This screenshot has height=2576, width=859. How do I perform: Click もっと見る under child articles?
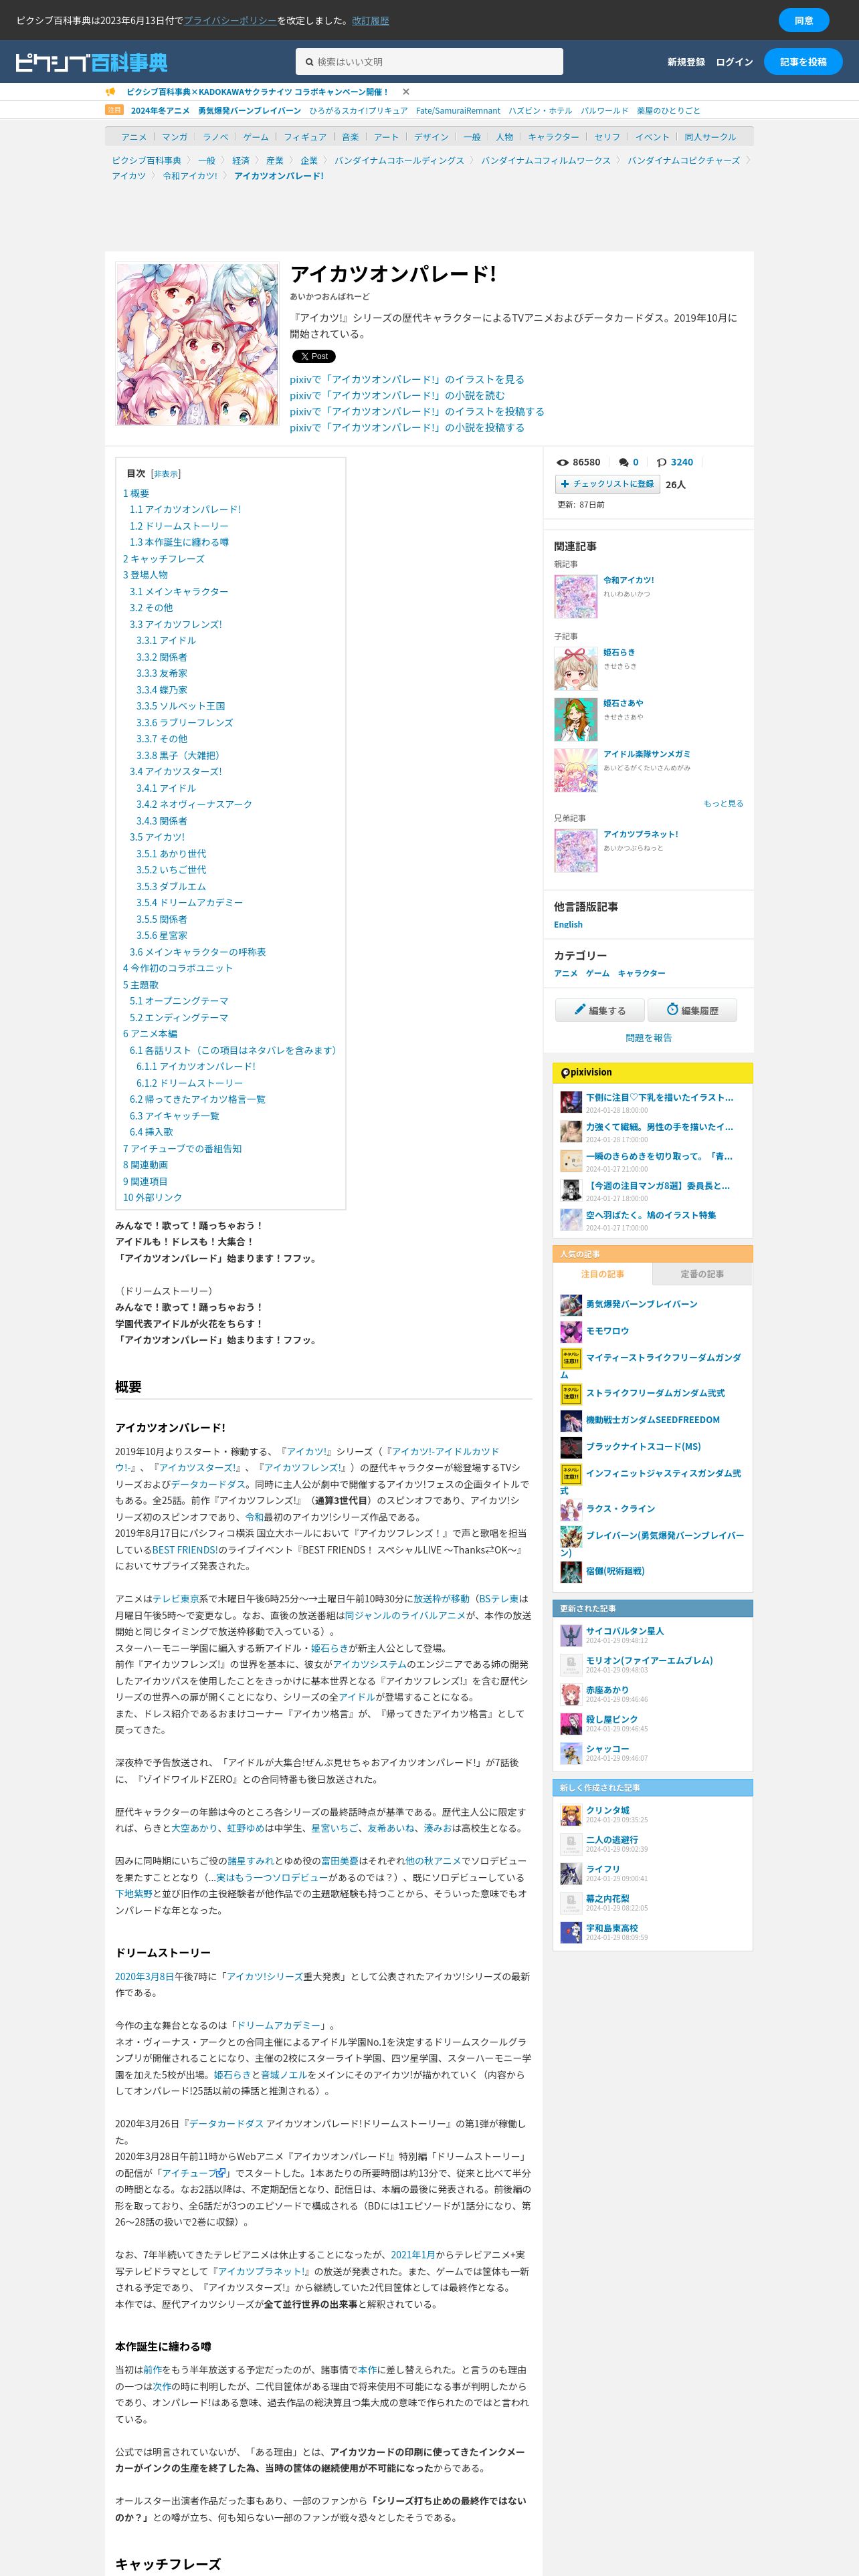click(723, 804)
